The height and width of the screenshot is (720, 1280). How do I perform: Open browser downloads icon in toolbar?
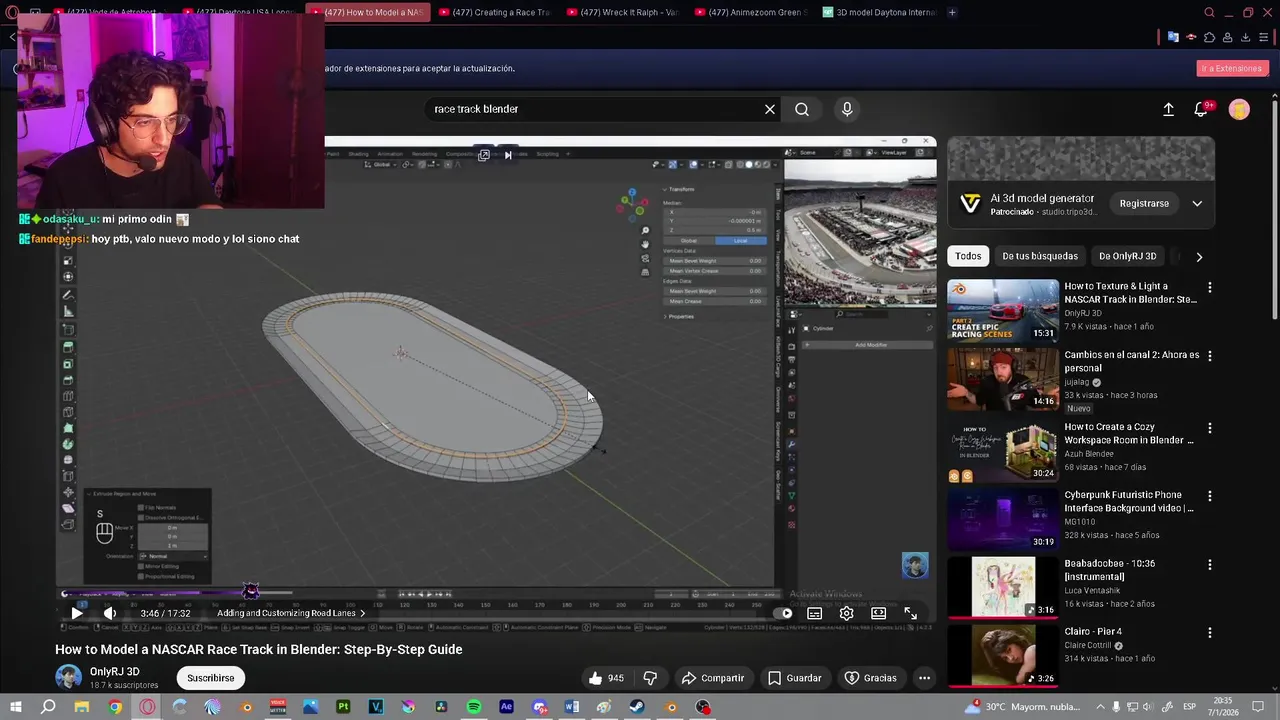tap(1245, 37)
